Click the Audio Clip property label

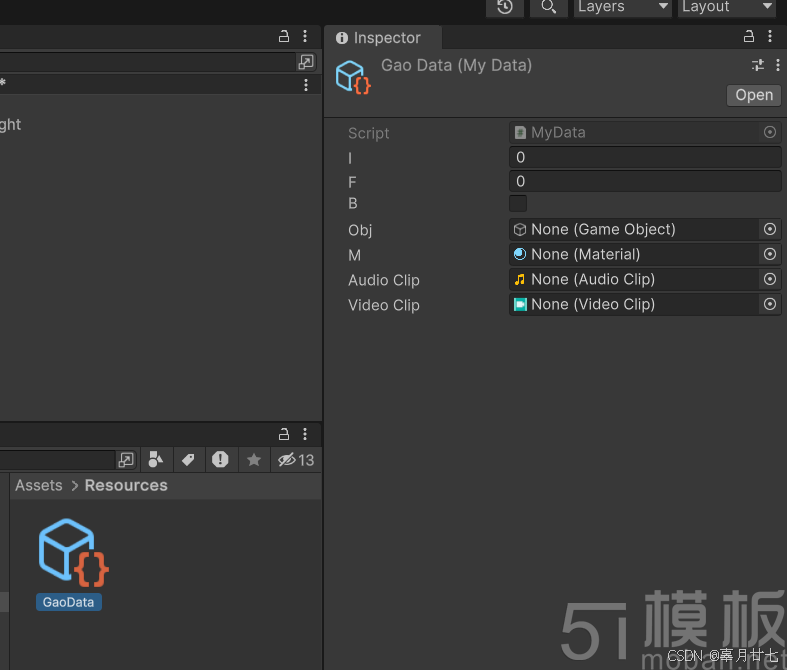[384, 280]
